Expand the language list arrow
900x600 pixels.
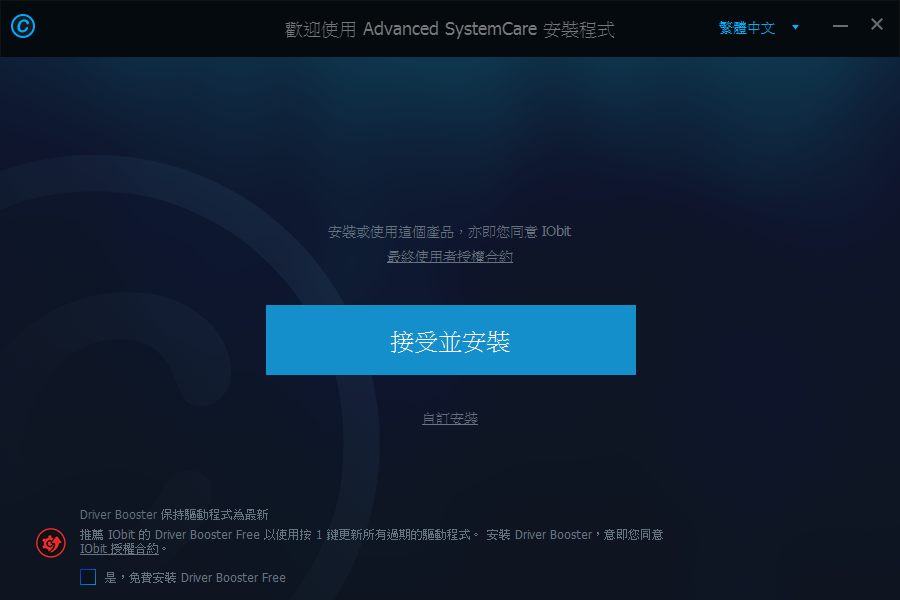pyautogui.click(x=796, y=27)
